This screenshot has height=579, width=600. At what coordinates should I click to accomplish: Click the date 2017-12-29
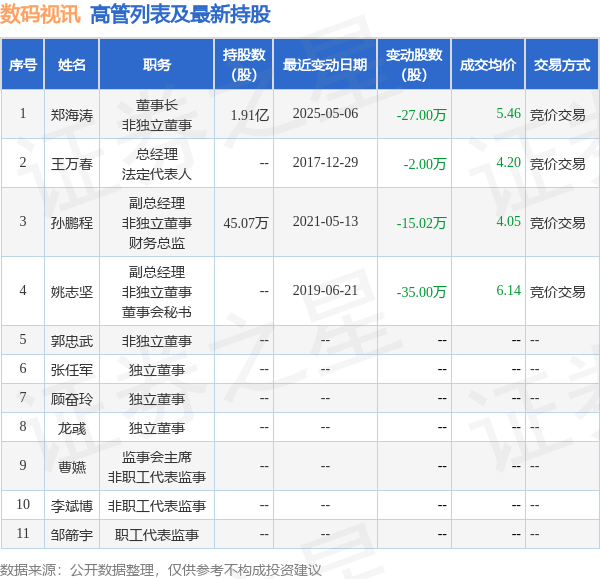[x=325, y=162]
